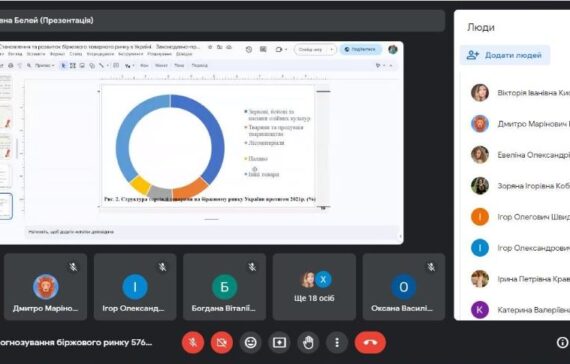Open the Slides comments icon
Screen dimensions: 570x364
[x=263, y=49]
